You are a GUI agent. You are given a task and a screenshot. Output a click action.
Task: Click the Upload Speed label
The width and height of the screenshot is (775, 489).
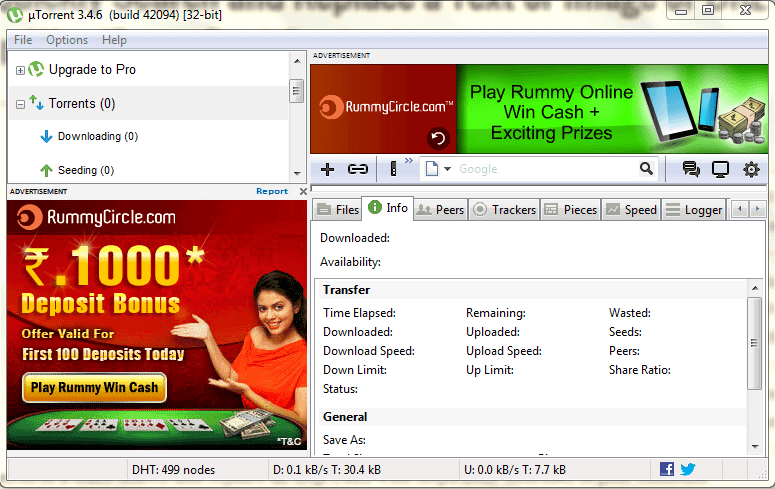(504, 351)
